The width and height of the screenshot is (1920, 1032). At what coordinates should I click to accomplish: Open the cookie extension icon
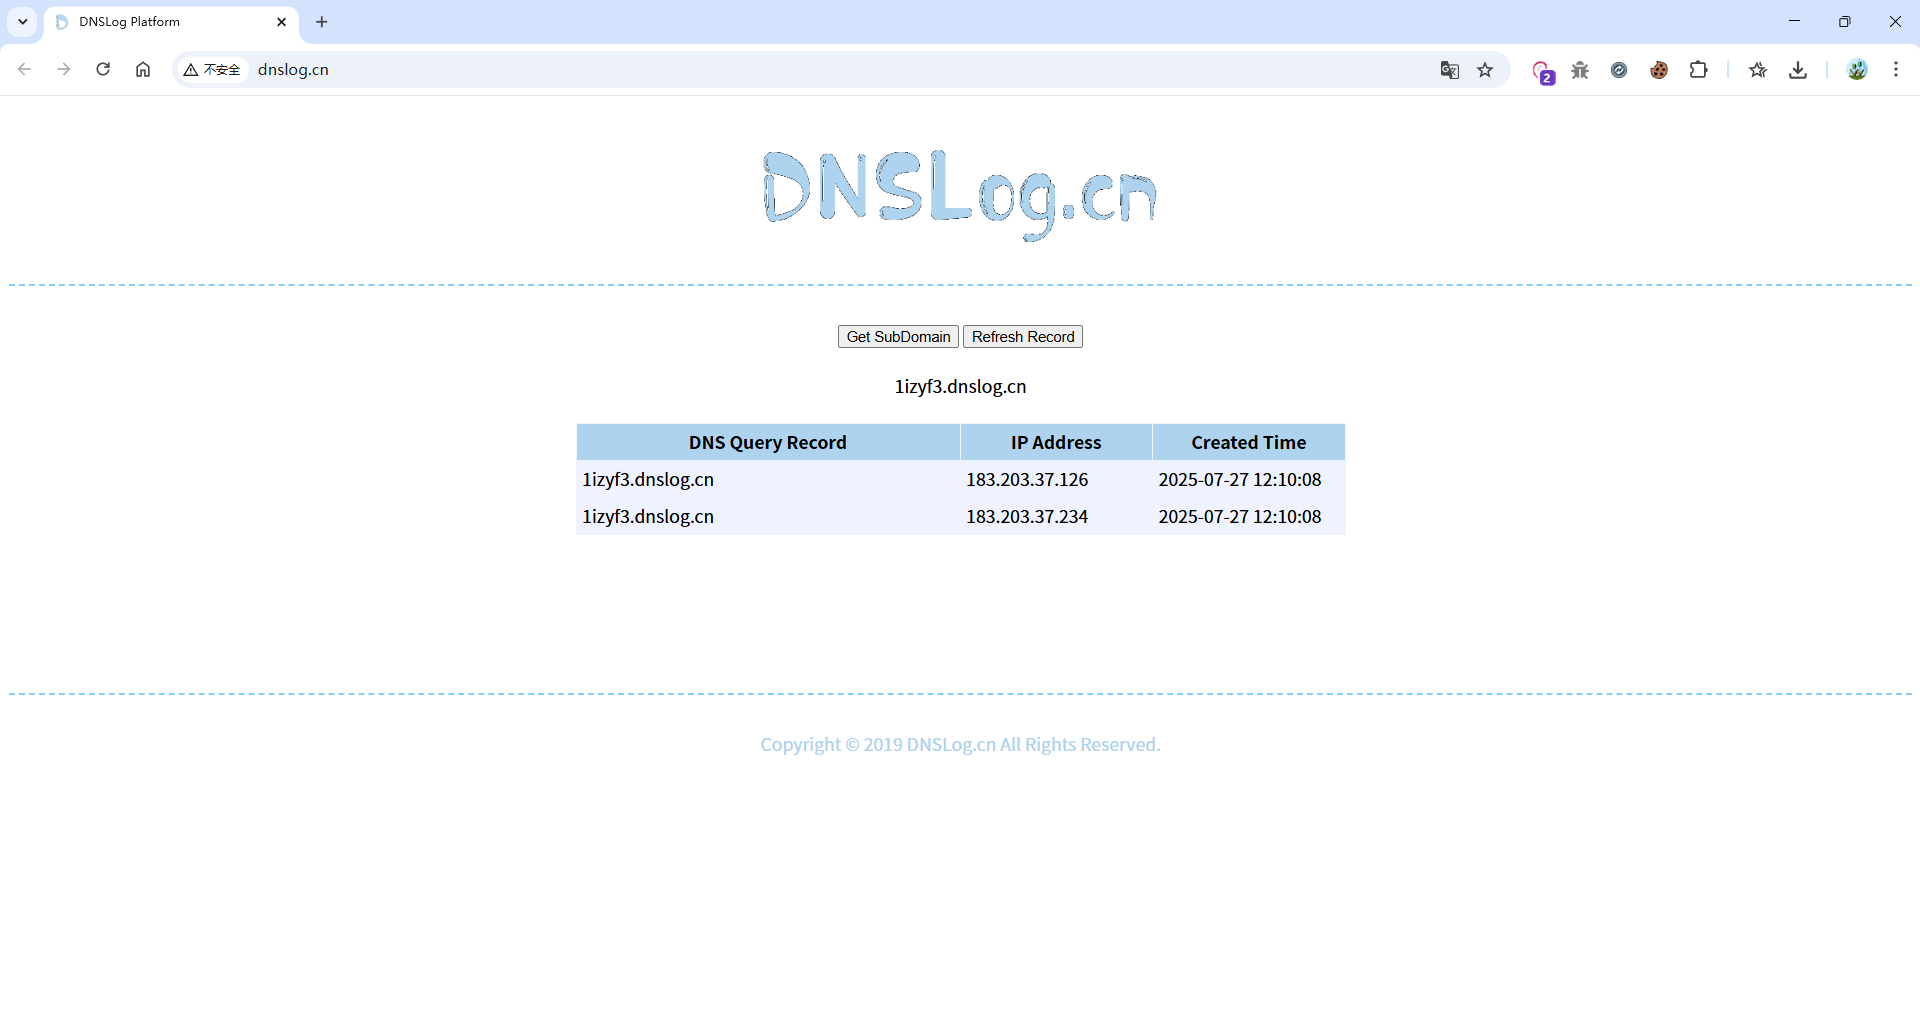1659,69
